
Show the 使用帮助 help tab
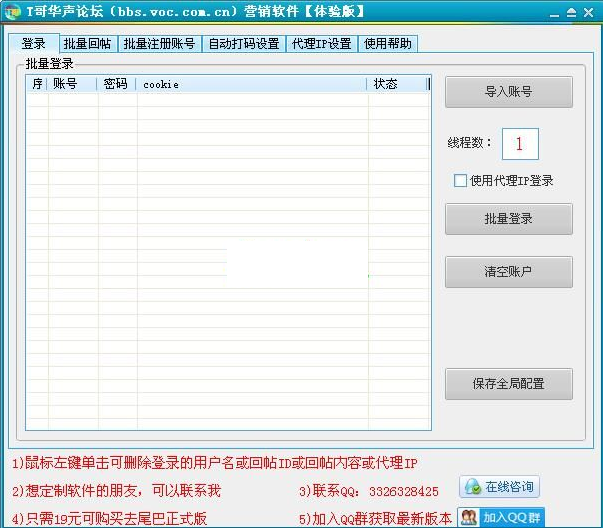[387, 44]
